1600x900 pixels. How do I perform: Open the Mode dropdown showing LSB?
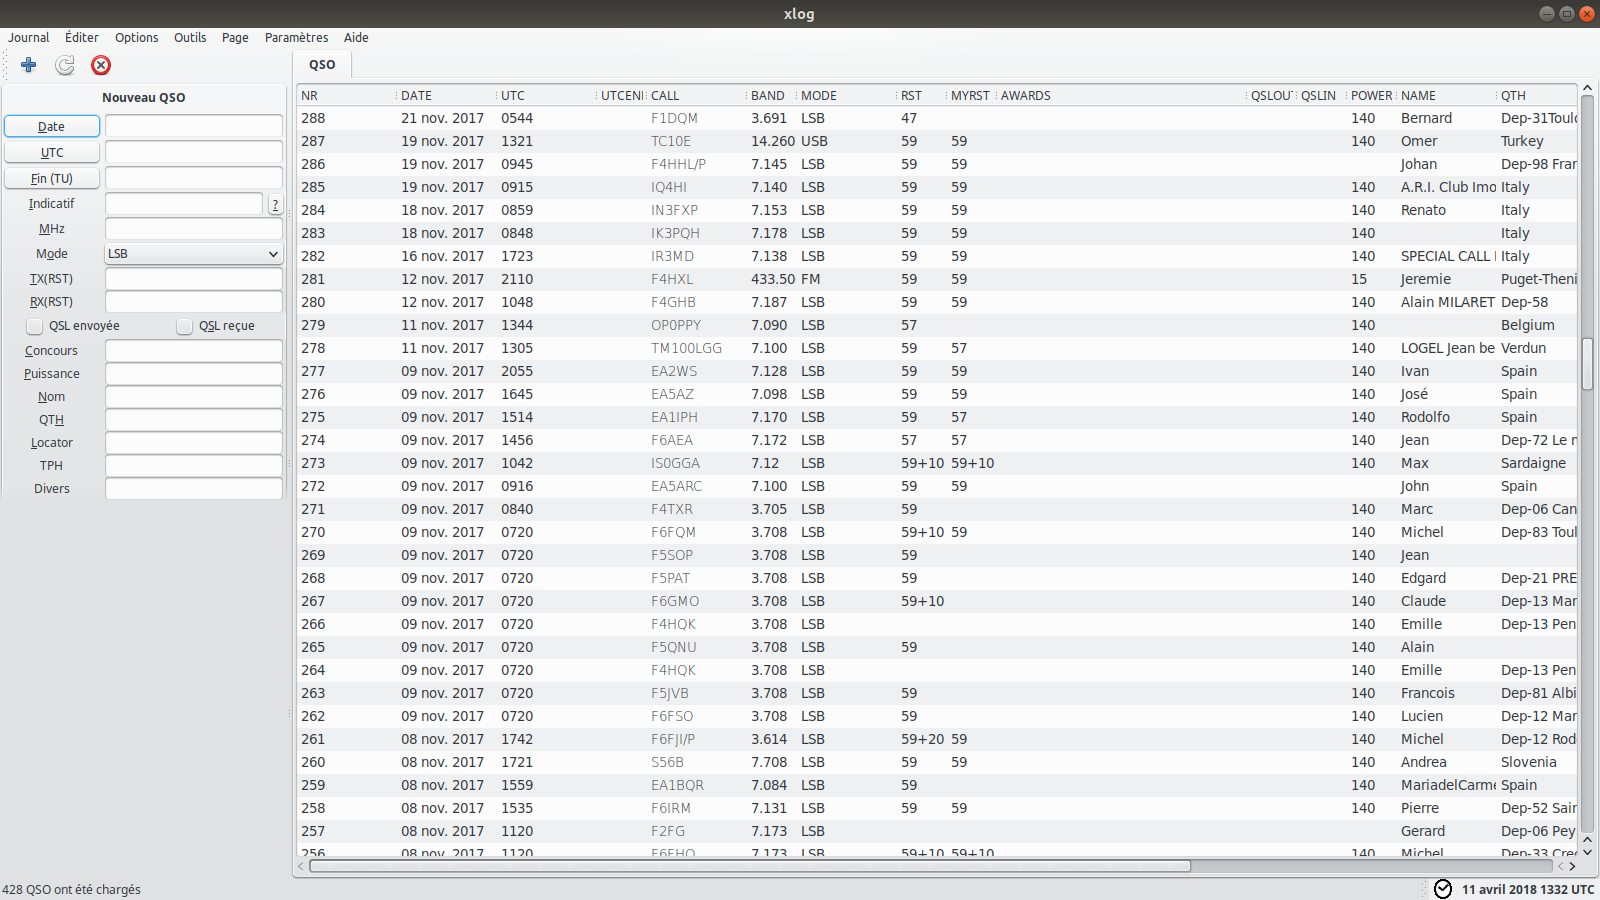pyautogui.click(x=194, y=254)
